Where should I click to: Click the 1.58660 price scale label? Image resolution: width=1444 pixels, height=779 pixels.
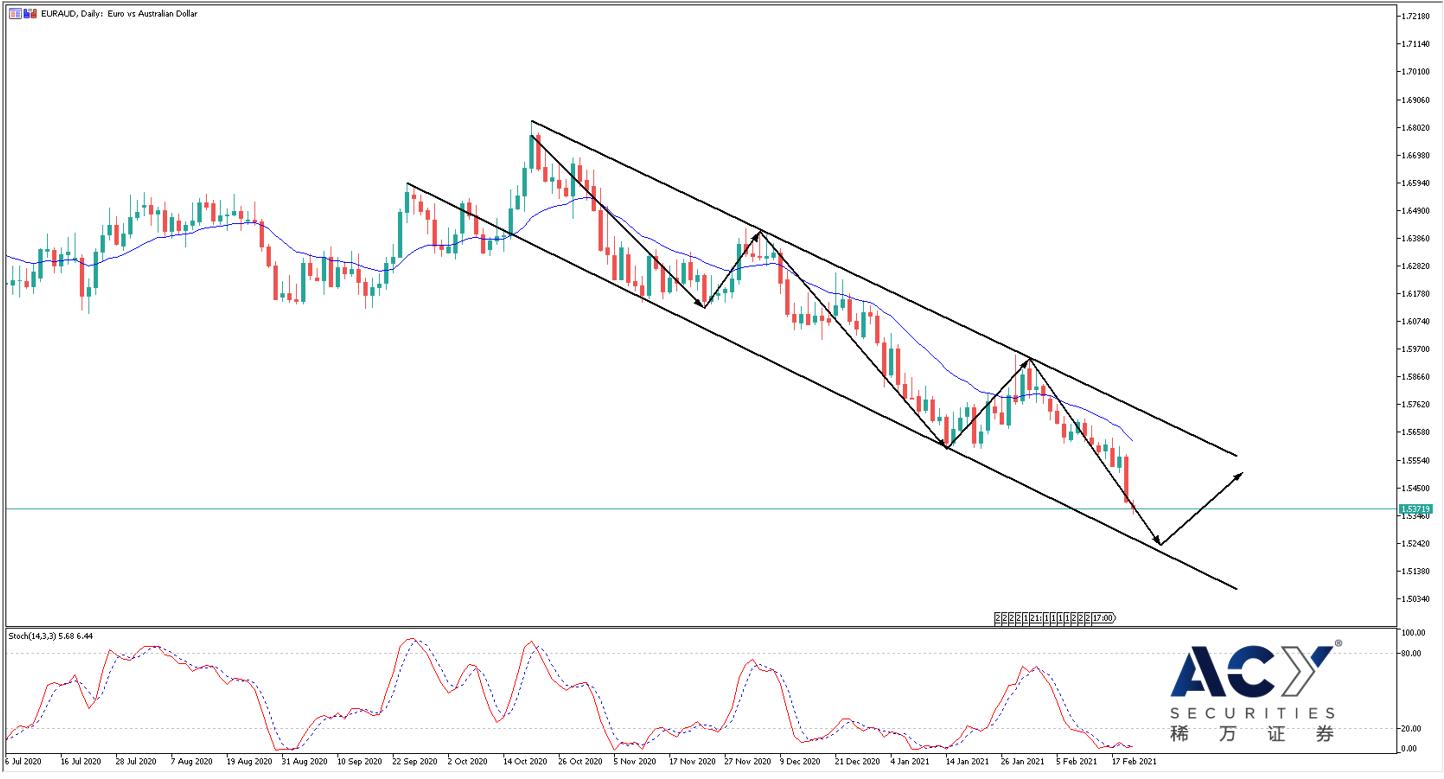tap(1415, 377)
